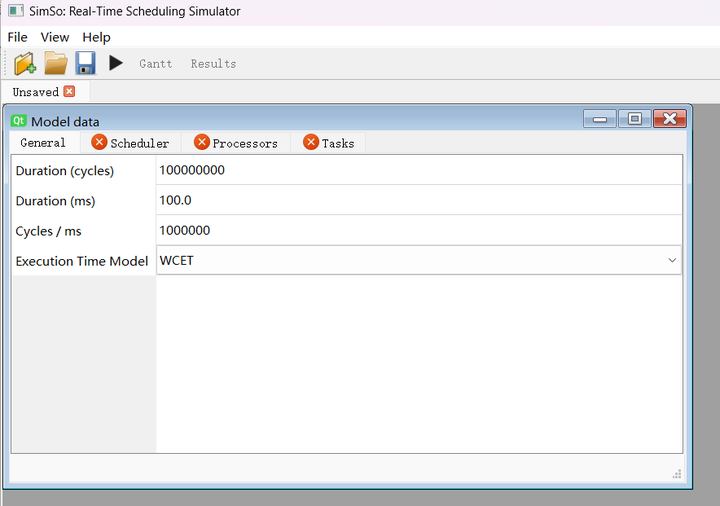This screenshot has width=720, height=506.
Task: Open an existing file with folder icon
Action: click(56, 63)
